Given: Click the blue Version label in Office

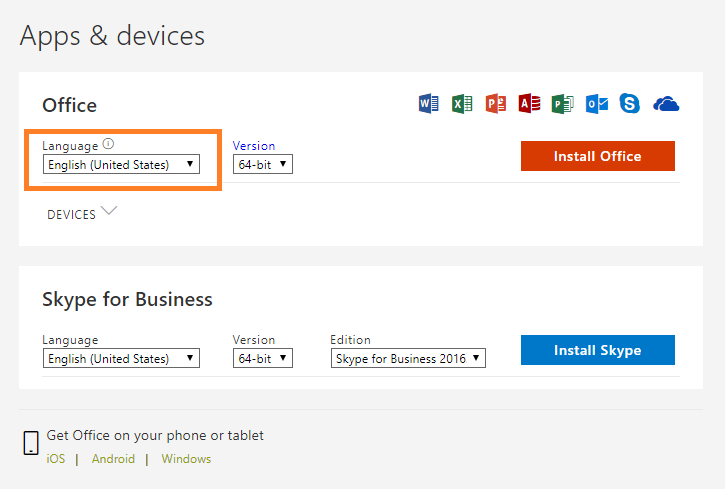Looking at the screenshot, I should point(254,146).
